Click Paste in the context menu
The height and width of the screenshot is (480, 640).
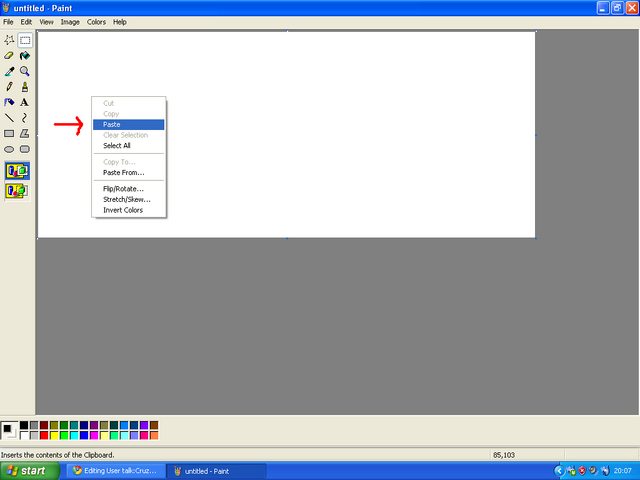(129, 124)
